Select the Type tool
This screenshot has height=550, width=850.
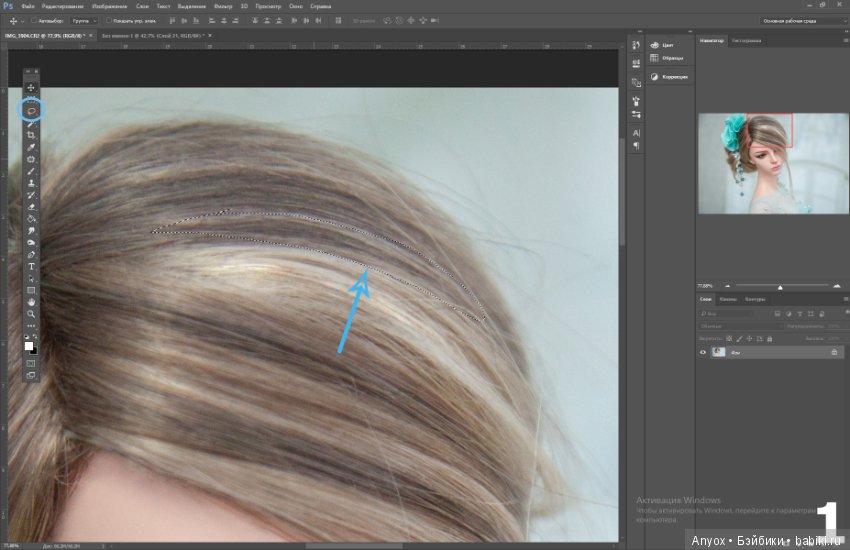(31, 267)
